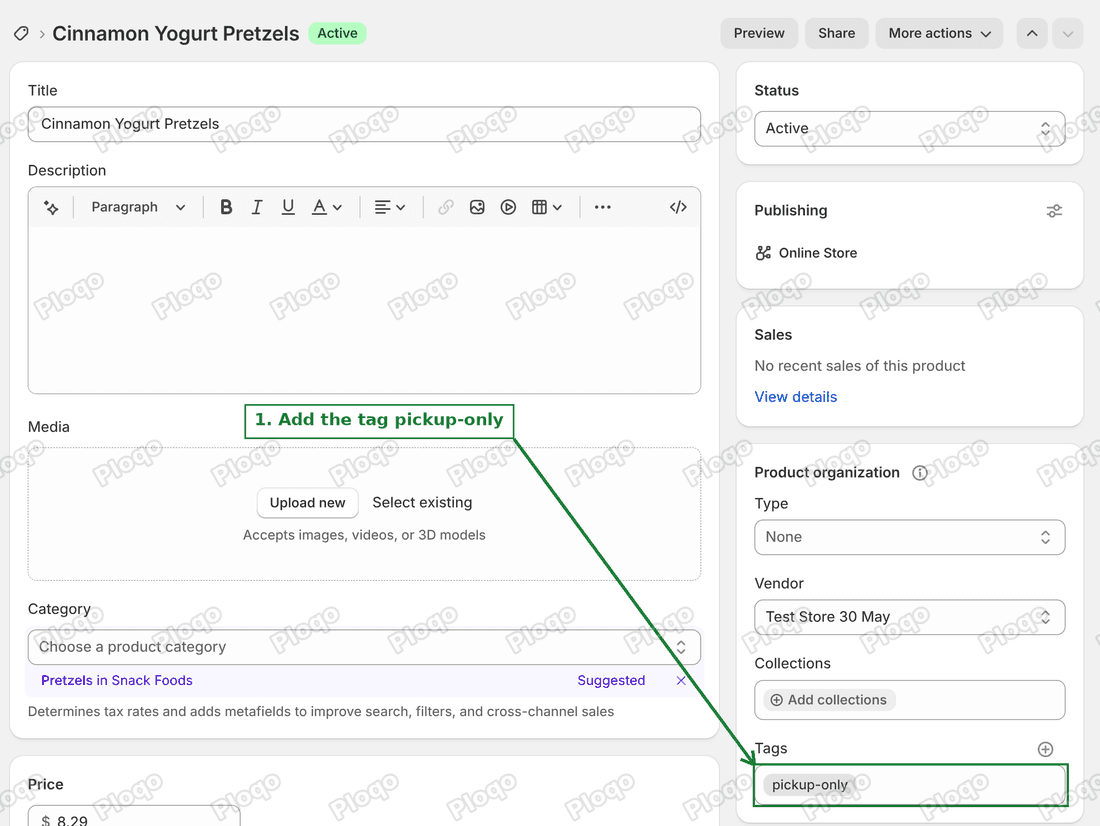
Task: Open the text alignment options
Action: point(390,207)
